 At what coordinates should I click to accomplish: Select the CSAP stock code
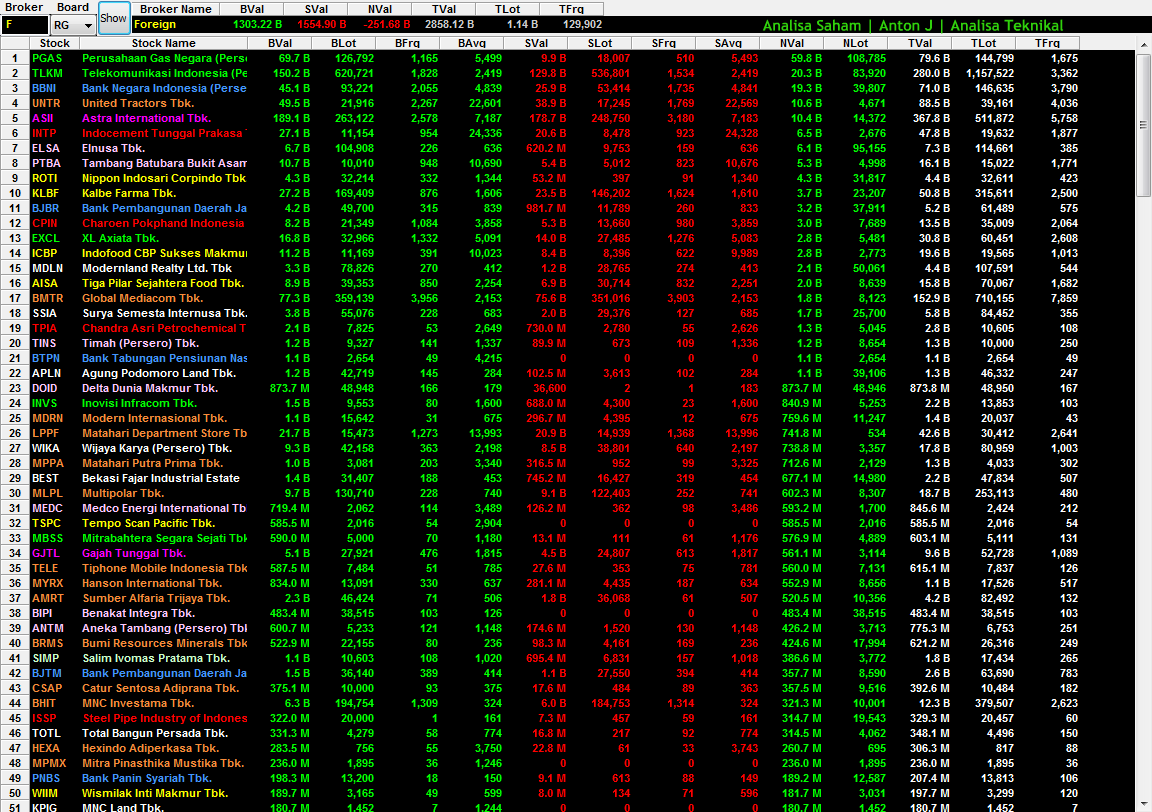47,689
